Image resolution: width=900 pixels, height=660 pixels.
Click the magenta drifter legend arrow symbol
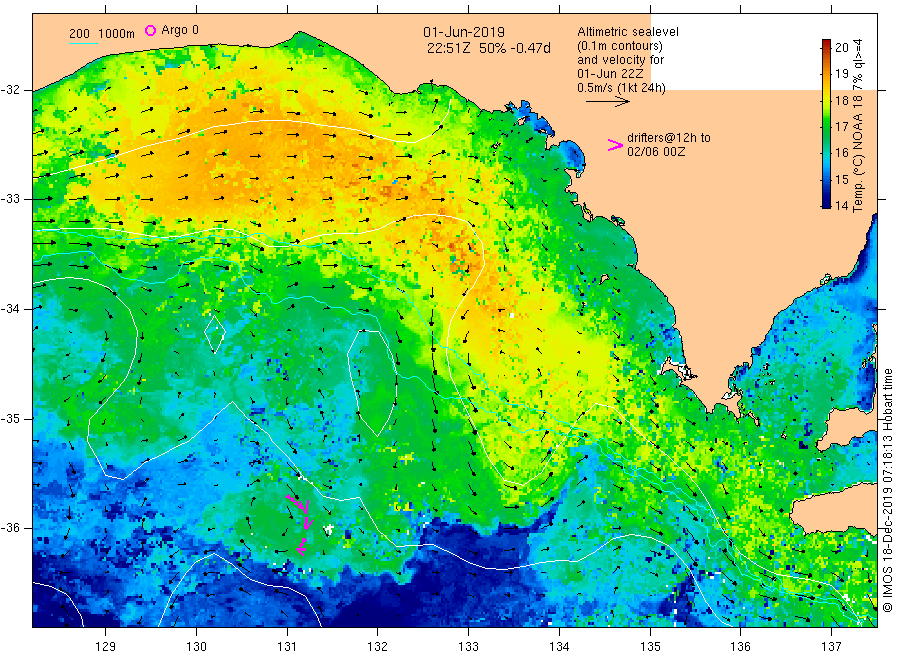point(615,145)
